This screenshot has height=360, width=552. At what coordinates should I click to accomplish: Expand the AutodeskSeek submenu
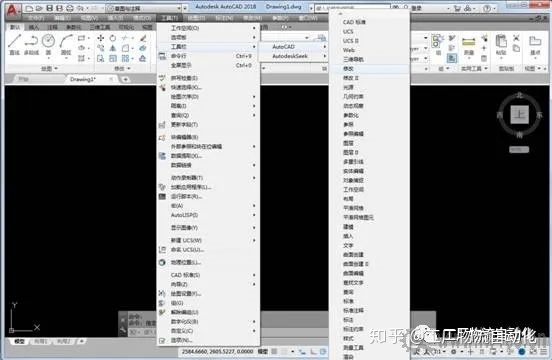(x=294, y=56)
